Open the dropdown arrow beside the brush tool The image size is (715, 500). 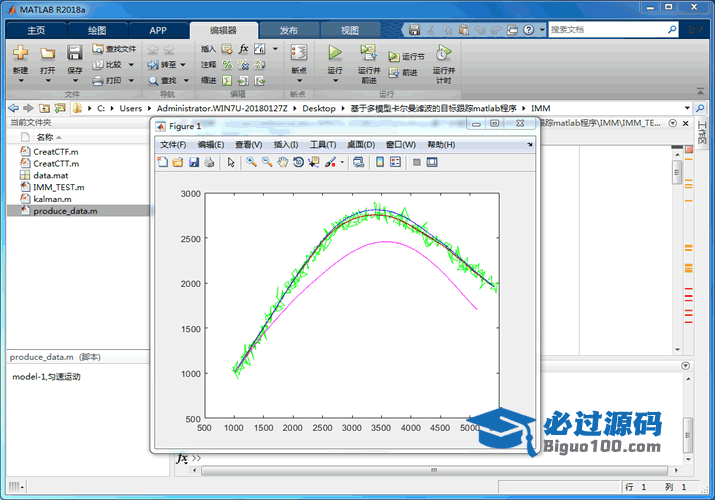[x=342, y=162]
